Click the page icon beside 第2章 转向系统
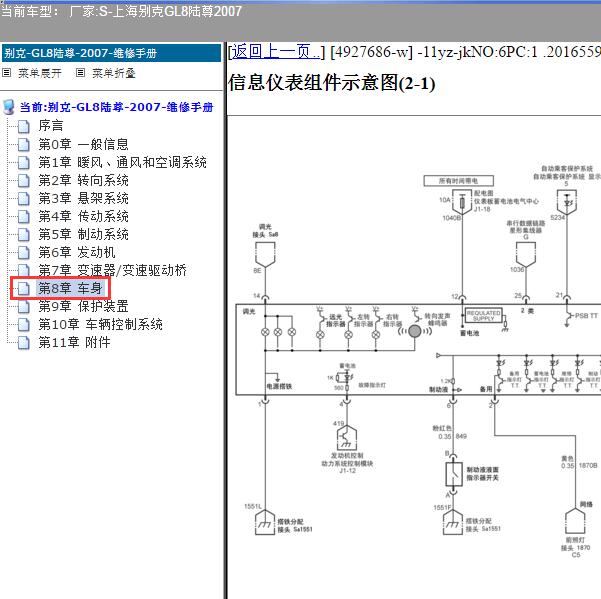The width and height of the screenshot is (601, 599). pyautogui.click(x=24, y=181)
